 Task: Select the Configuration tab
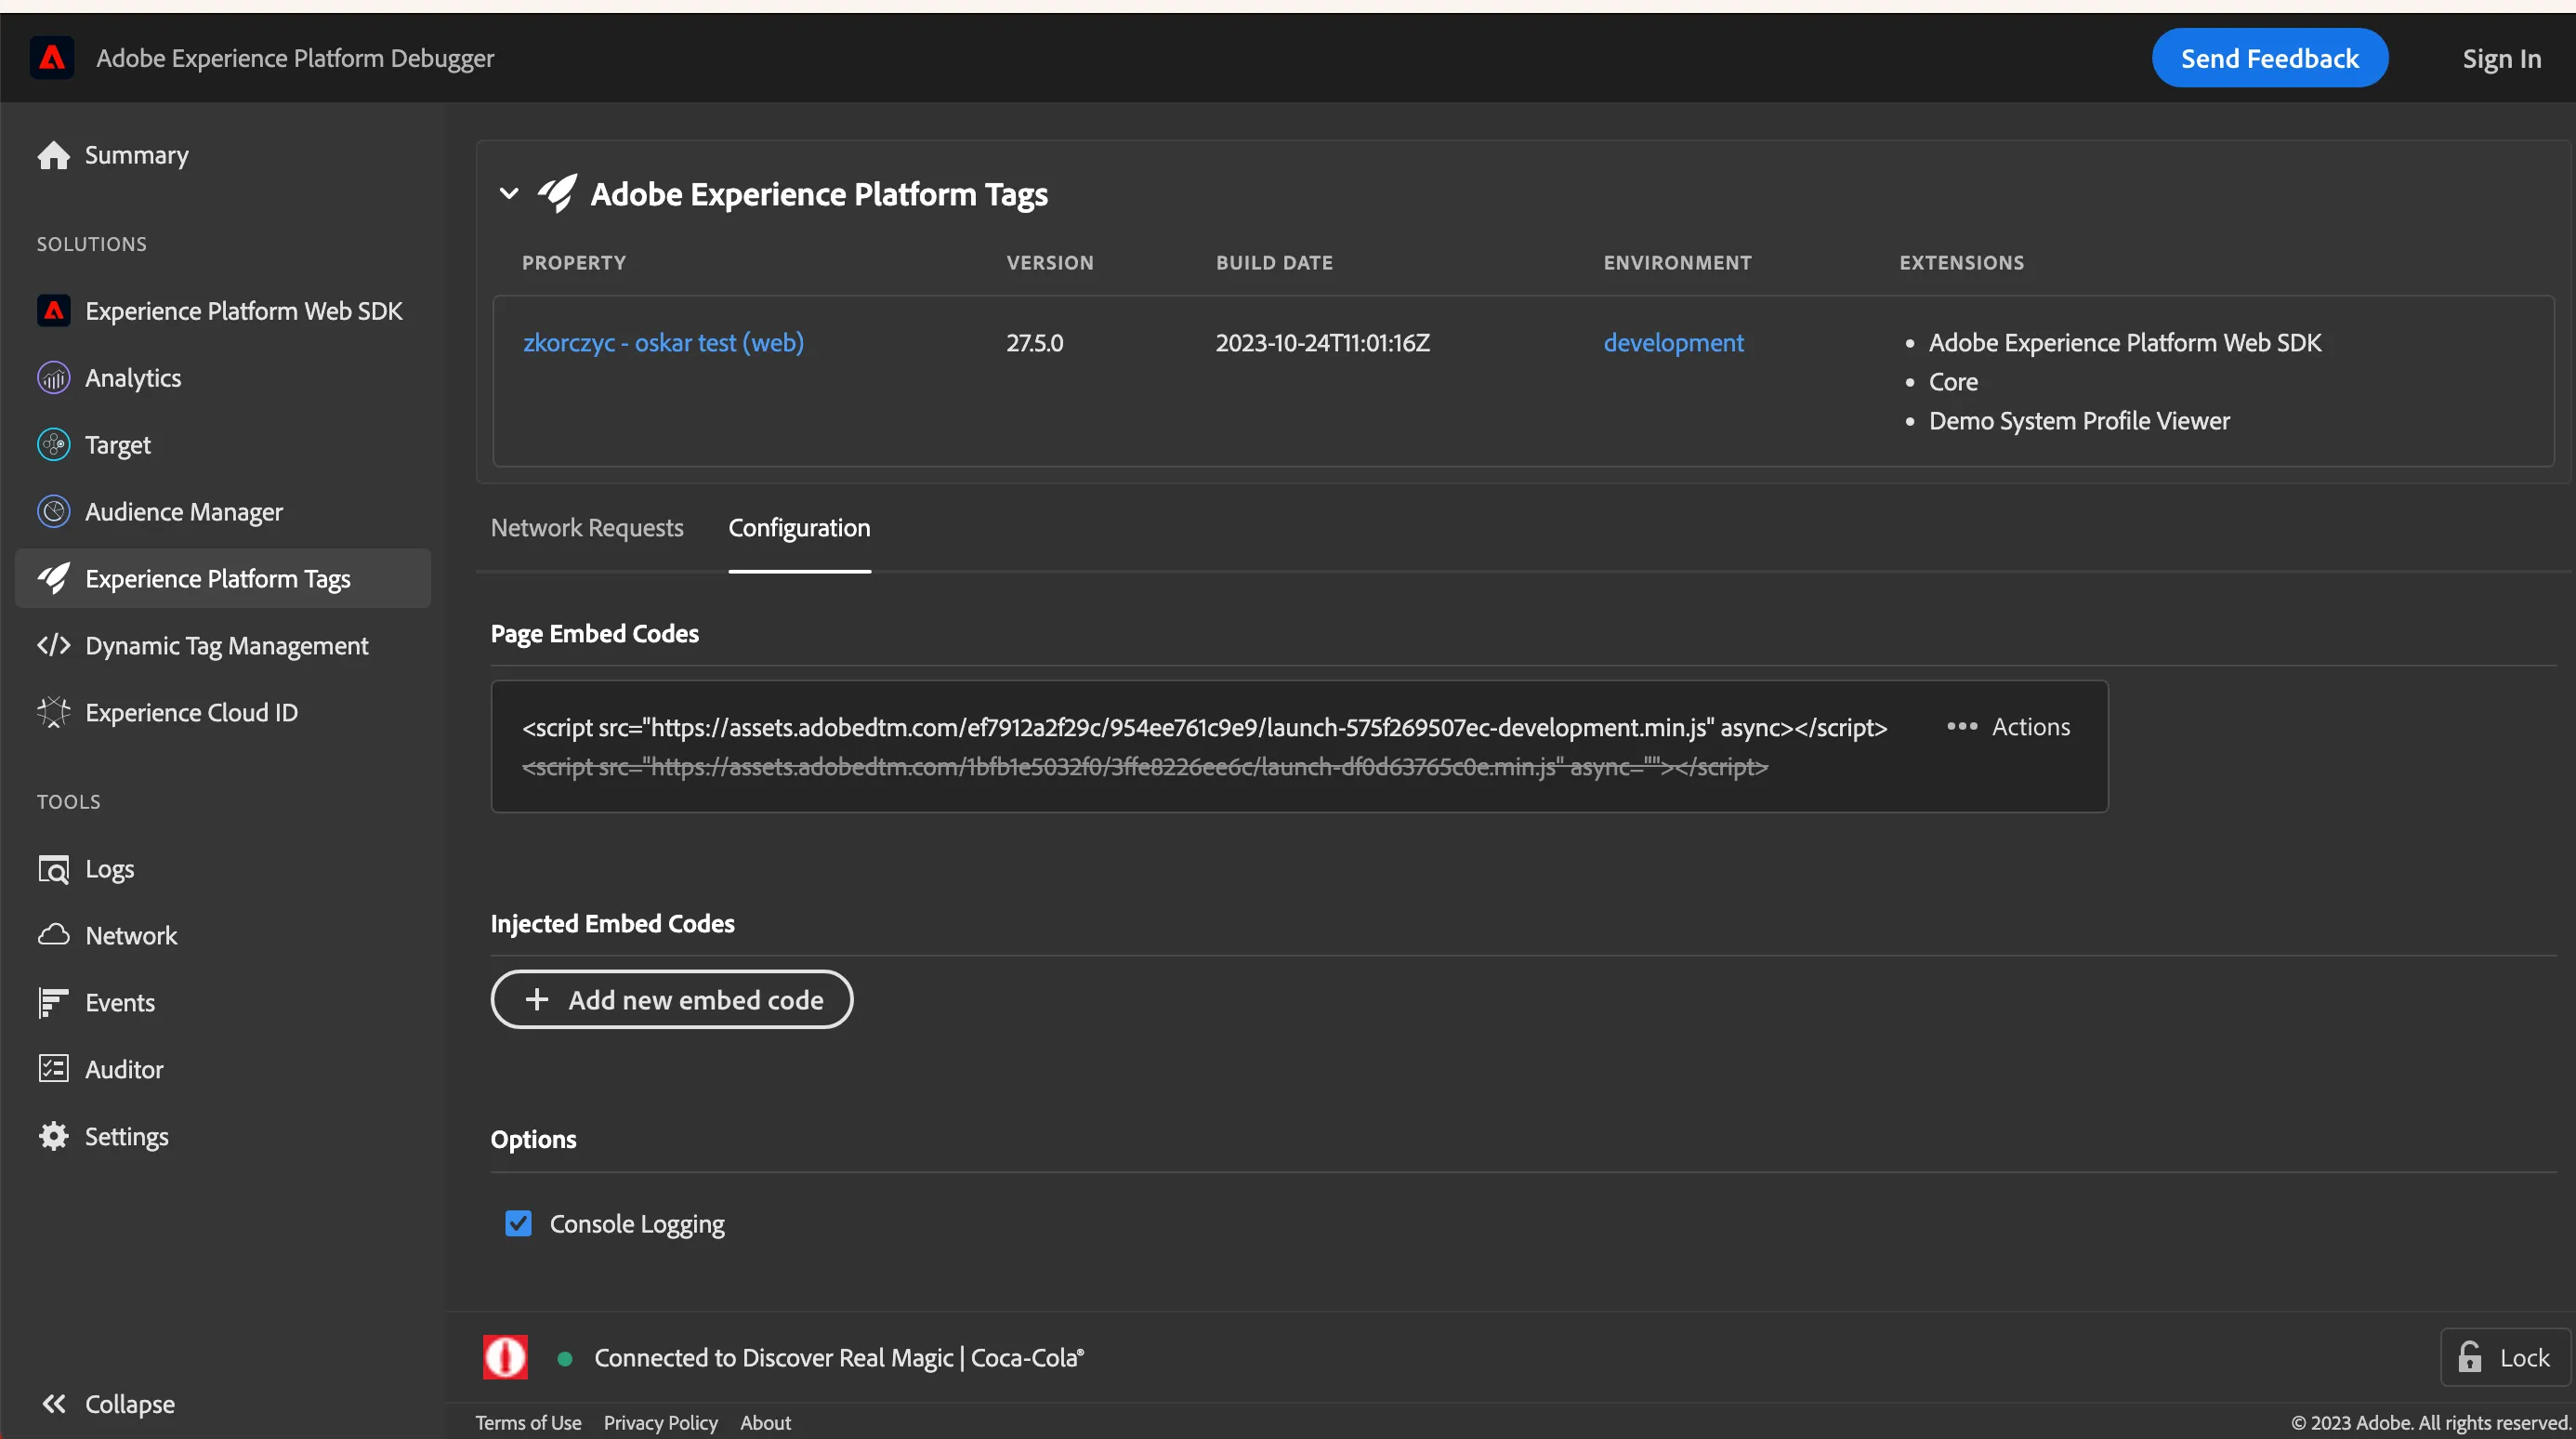coord(799,528)
